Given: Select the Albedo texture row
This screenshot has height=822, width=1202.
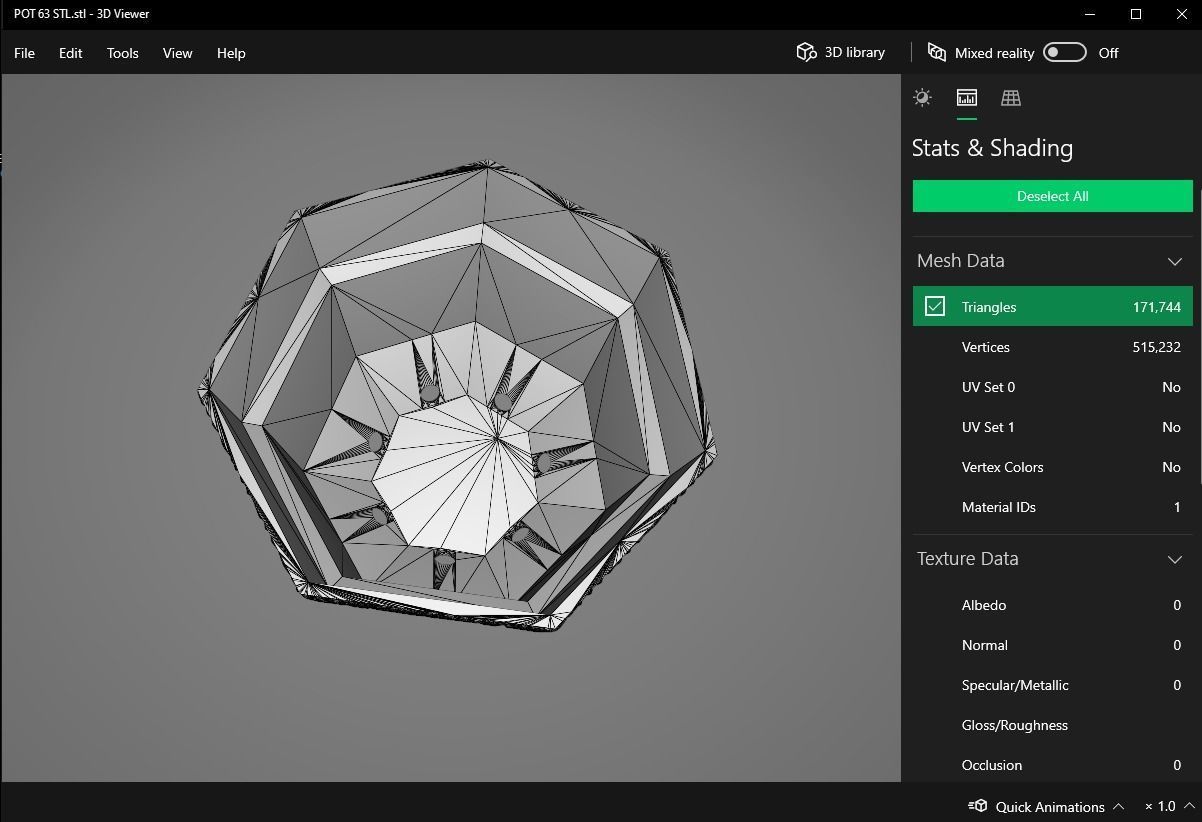Looking at the screenshot, I should click(1052, 605).
